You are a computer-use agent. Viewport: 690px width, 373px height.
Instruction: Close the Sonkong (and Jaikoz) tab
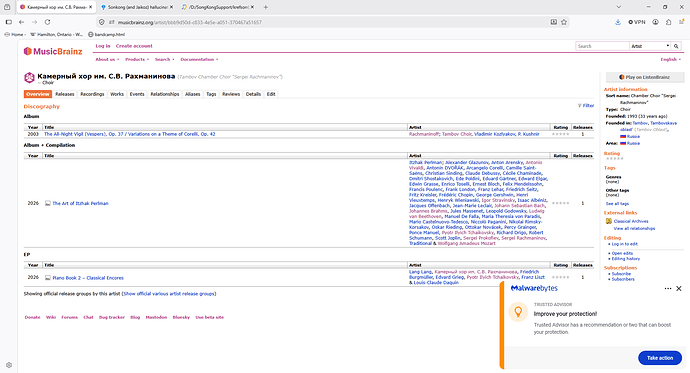(x=171, y=7)
